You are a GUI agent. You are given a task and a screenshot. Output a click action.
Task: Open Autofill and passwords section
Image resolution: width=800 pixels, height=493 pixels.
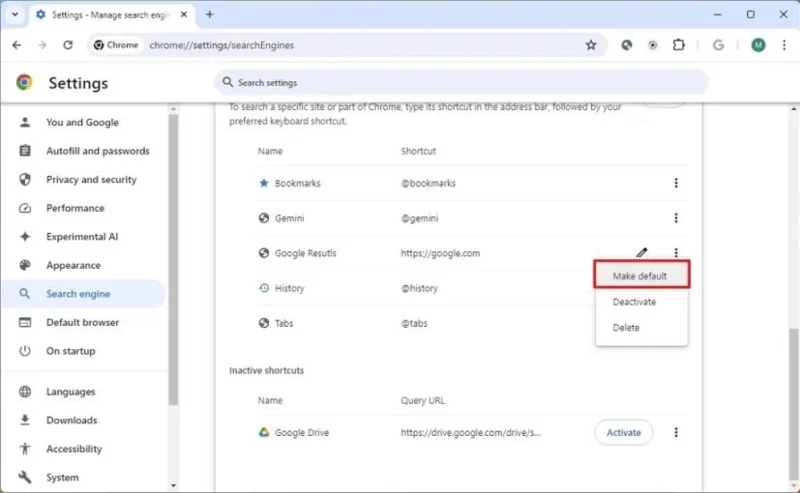pos(83,151)
